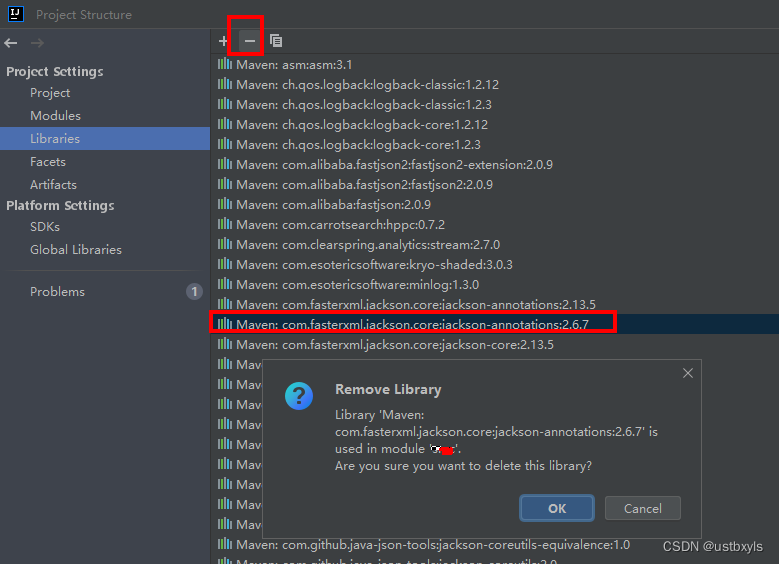This screenshot has height=564, width=779.
Task: Click library icon beside hppc:0.7.2
Action: 225,224
